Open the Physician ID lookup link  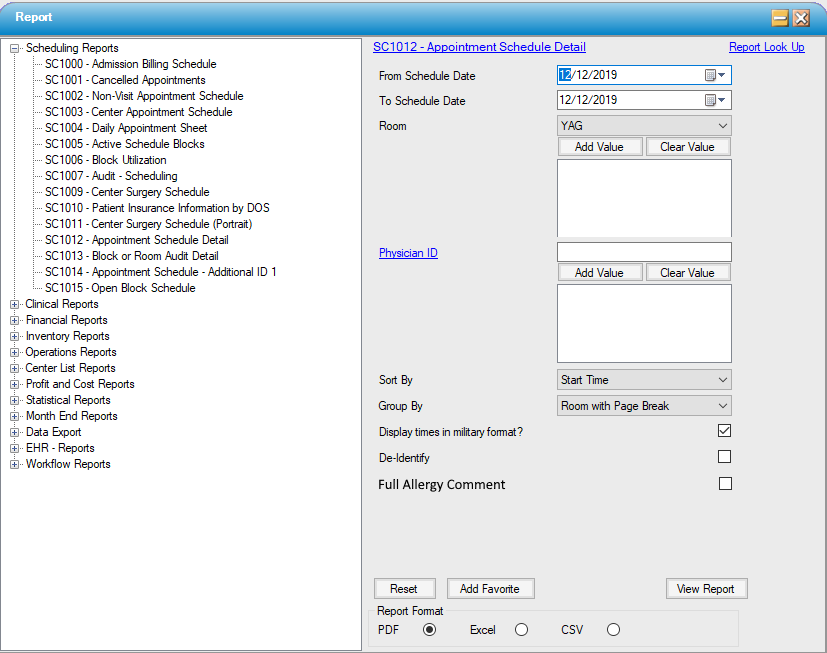408,252
